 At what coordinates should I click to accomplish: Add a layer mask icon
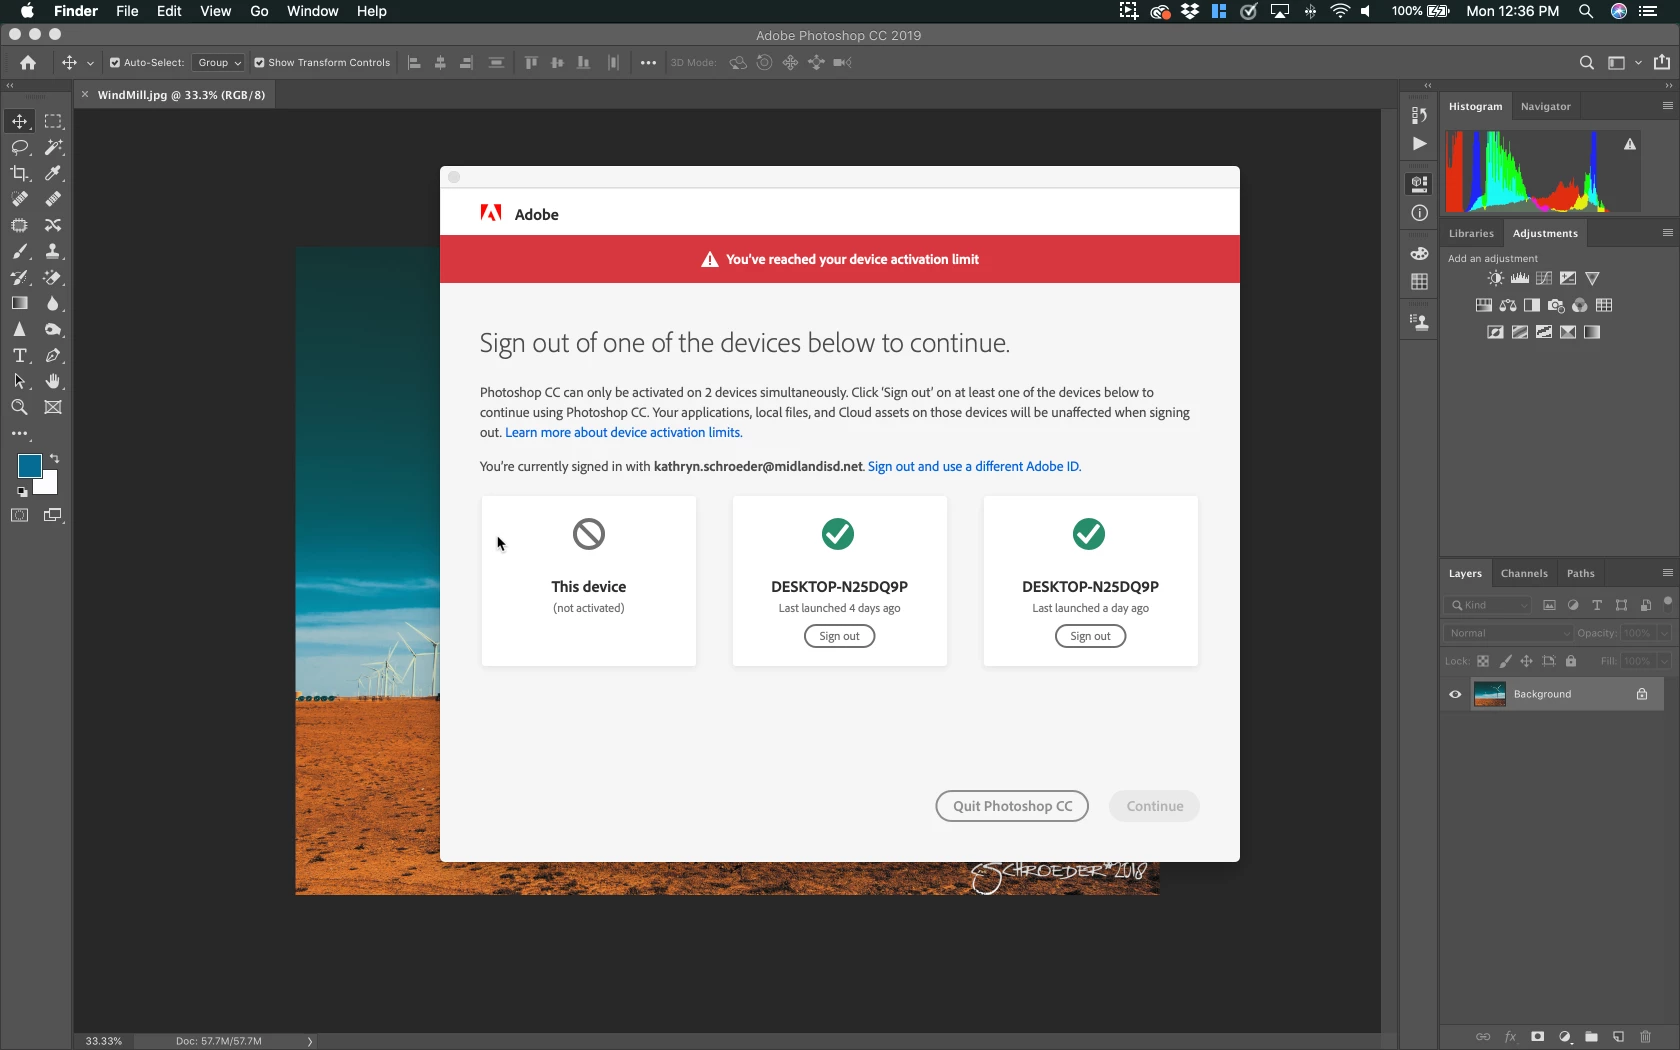(1538, 1037)
